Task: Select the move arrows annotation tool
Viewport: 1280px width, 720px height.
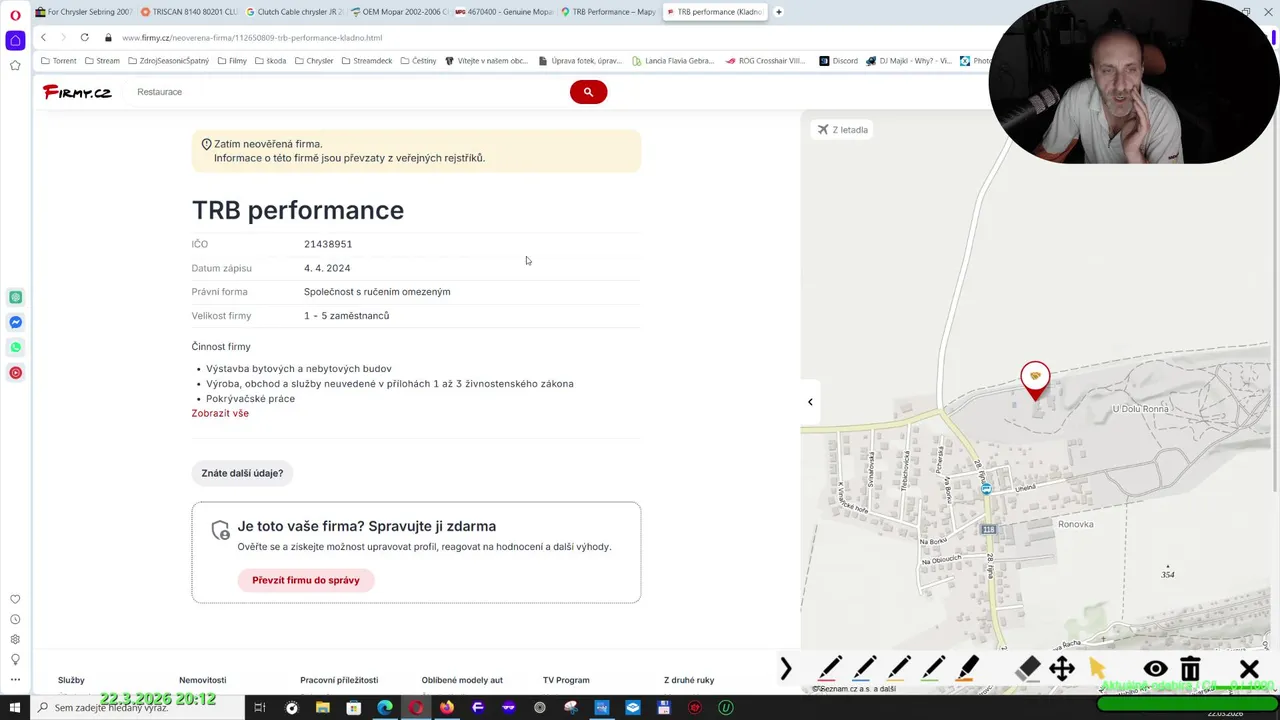Action: pos(1062,668)
